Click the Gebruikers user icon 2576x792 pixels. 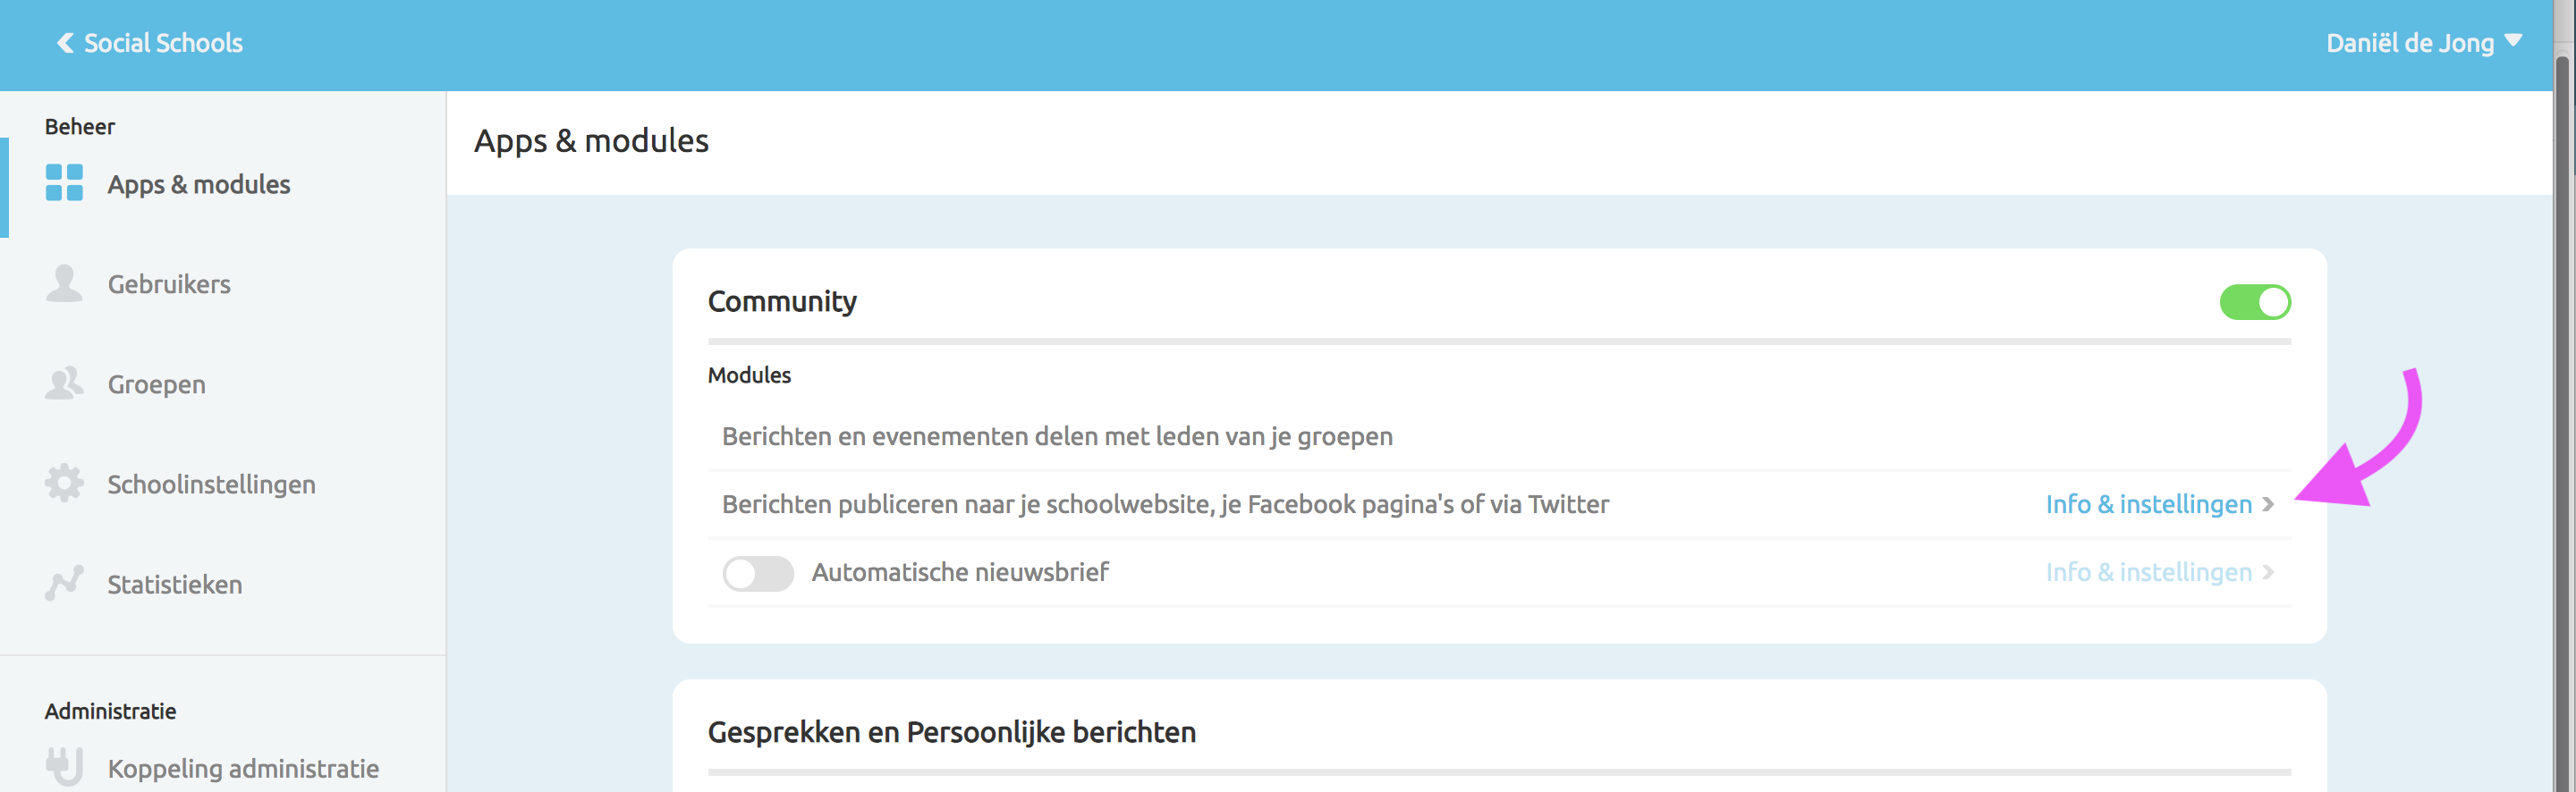pyautogui.click(x=63, y=283)
